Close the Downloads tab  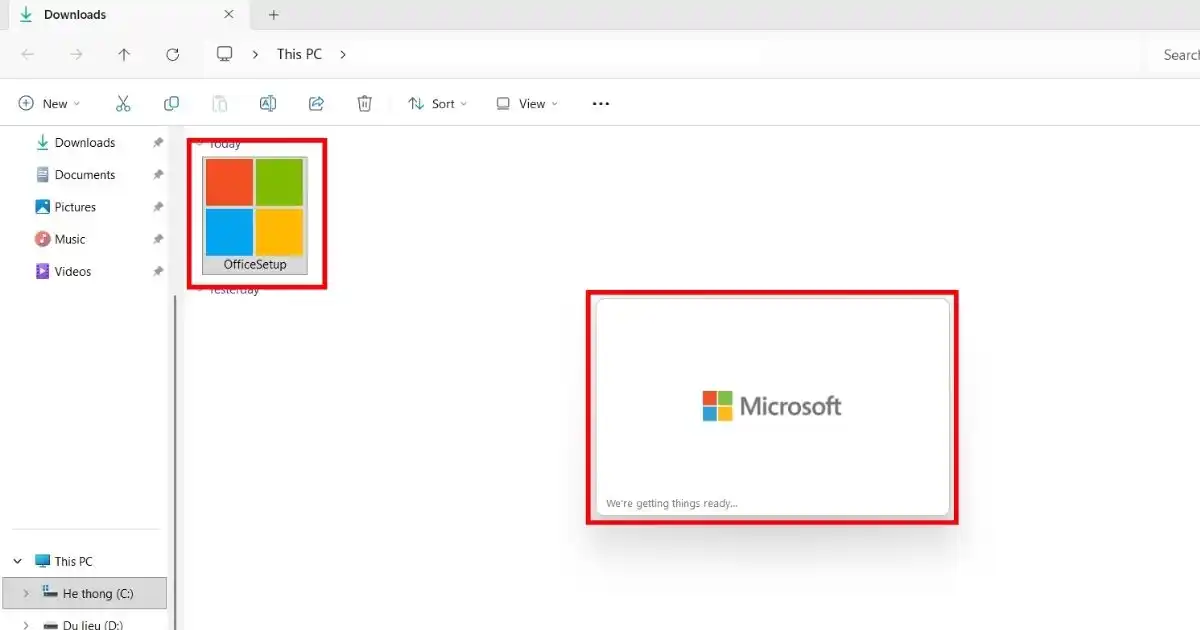(229, 15)
